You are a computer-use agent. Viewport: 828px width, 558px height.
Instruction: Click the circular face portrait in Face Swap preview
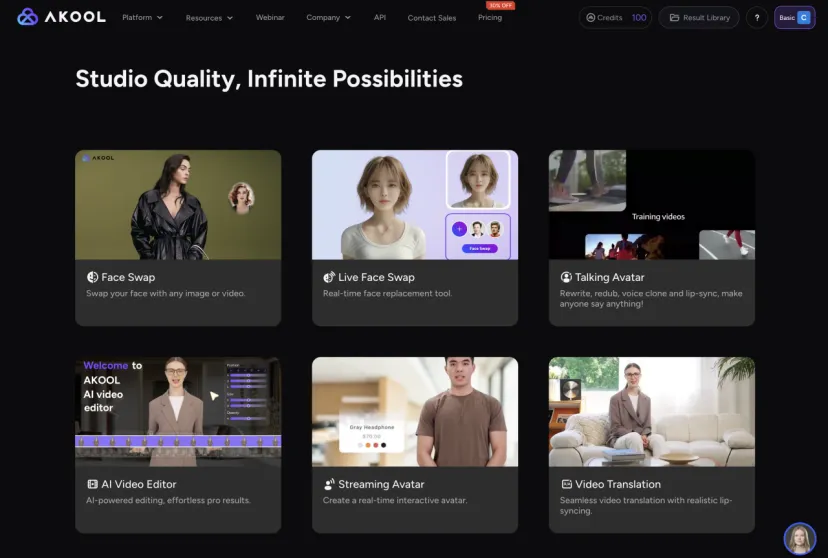tap(241, 197)
